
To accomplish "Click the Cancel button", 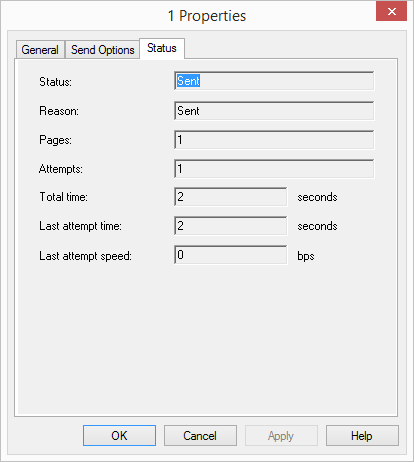I will pyautogui.click(x=200, y=435).
